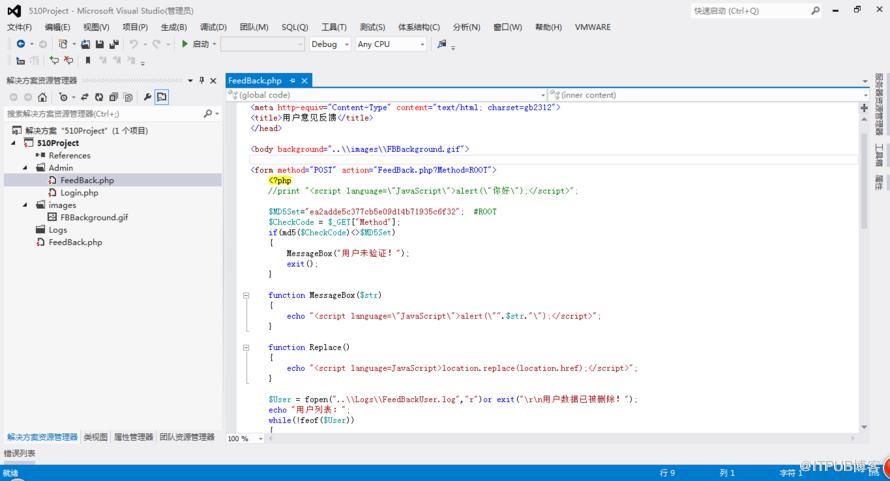Viewport: 890px width, 481px height.
Task: Click the search magnifier in Solution Explorer
Action: click(x=208, y=114)
